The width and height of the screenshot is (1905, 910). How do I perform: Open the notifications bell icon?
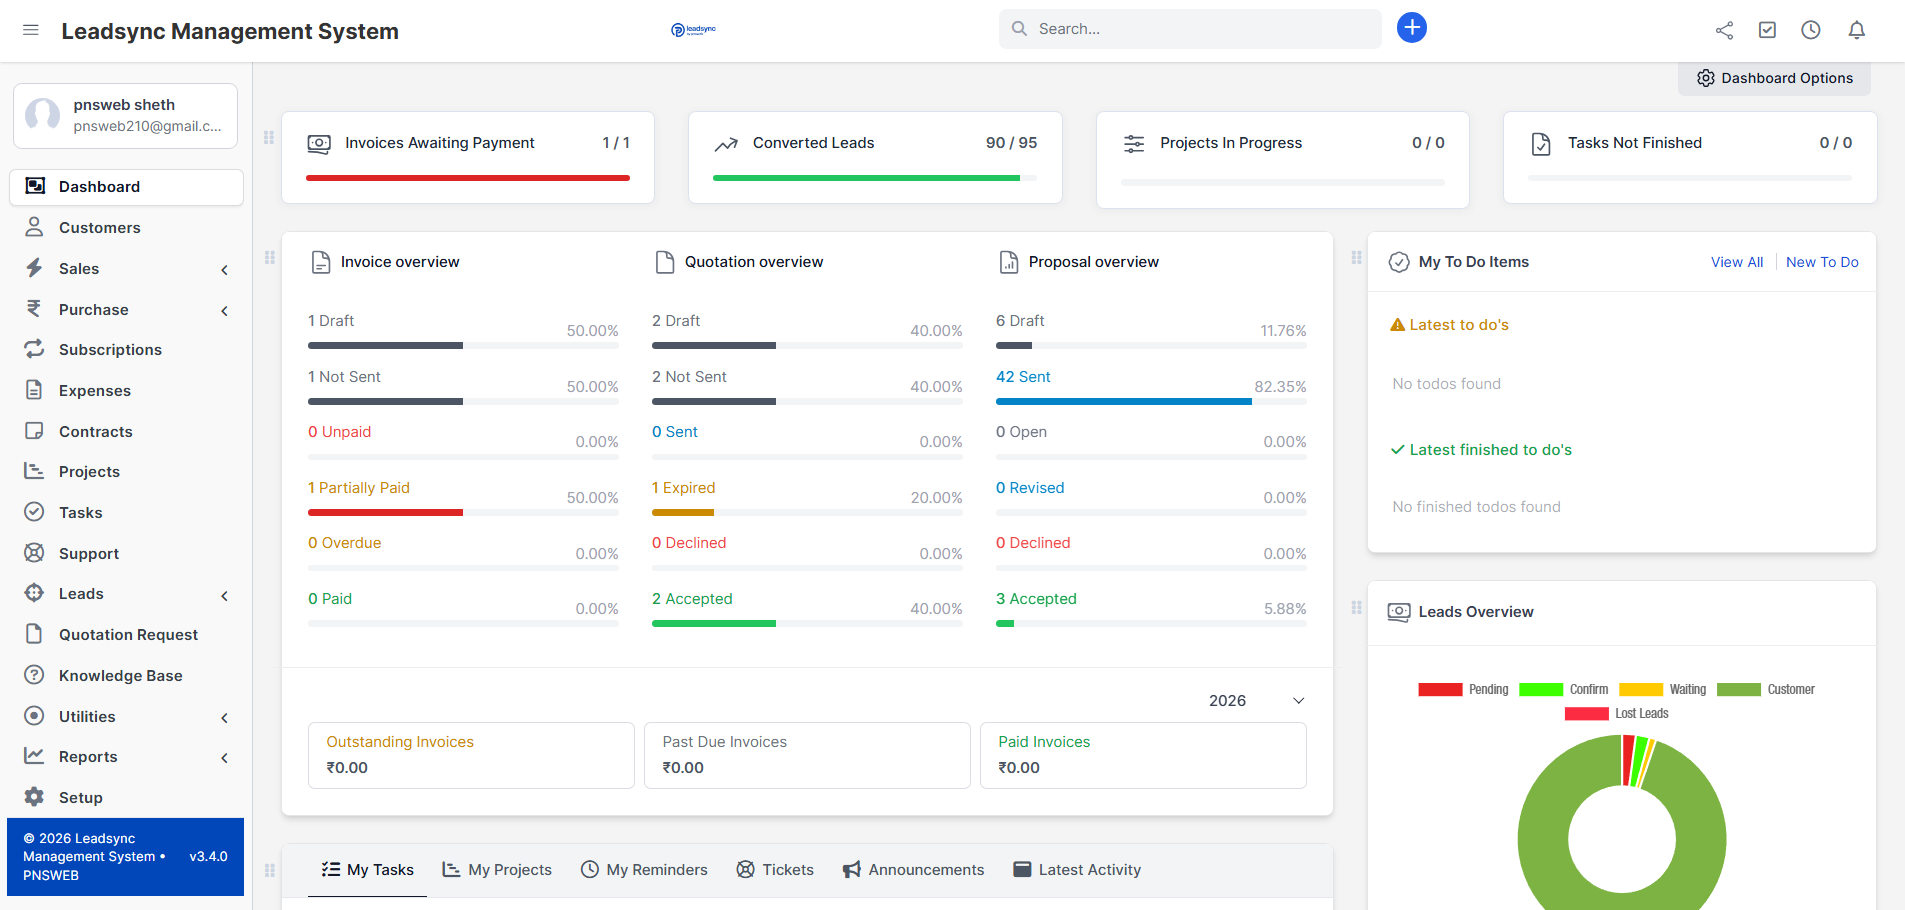1856,29
